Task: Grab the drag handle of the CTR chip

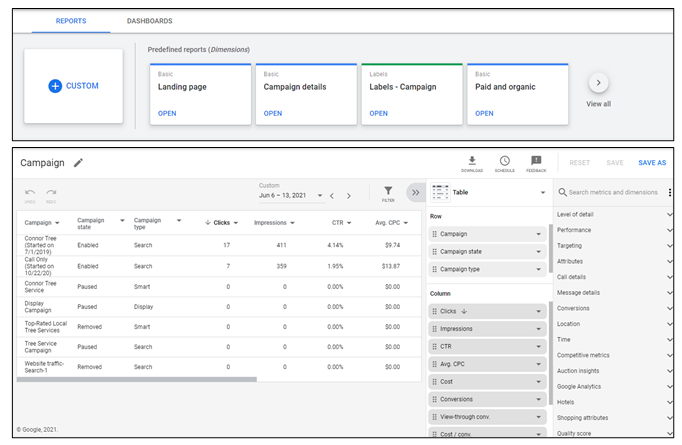Action: 434,347
